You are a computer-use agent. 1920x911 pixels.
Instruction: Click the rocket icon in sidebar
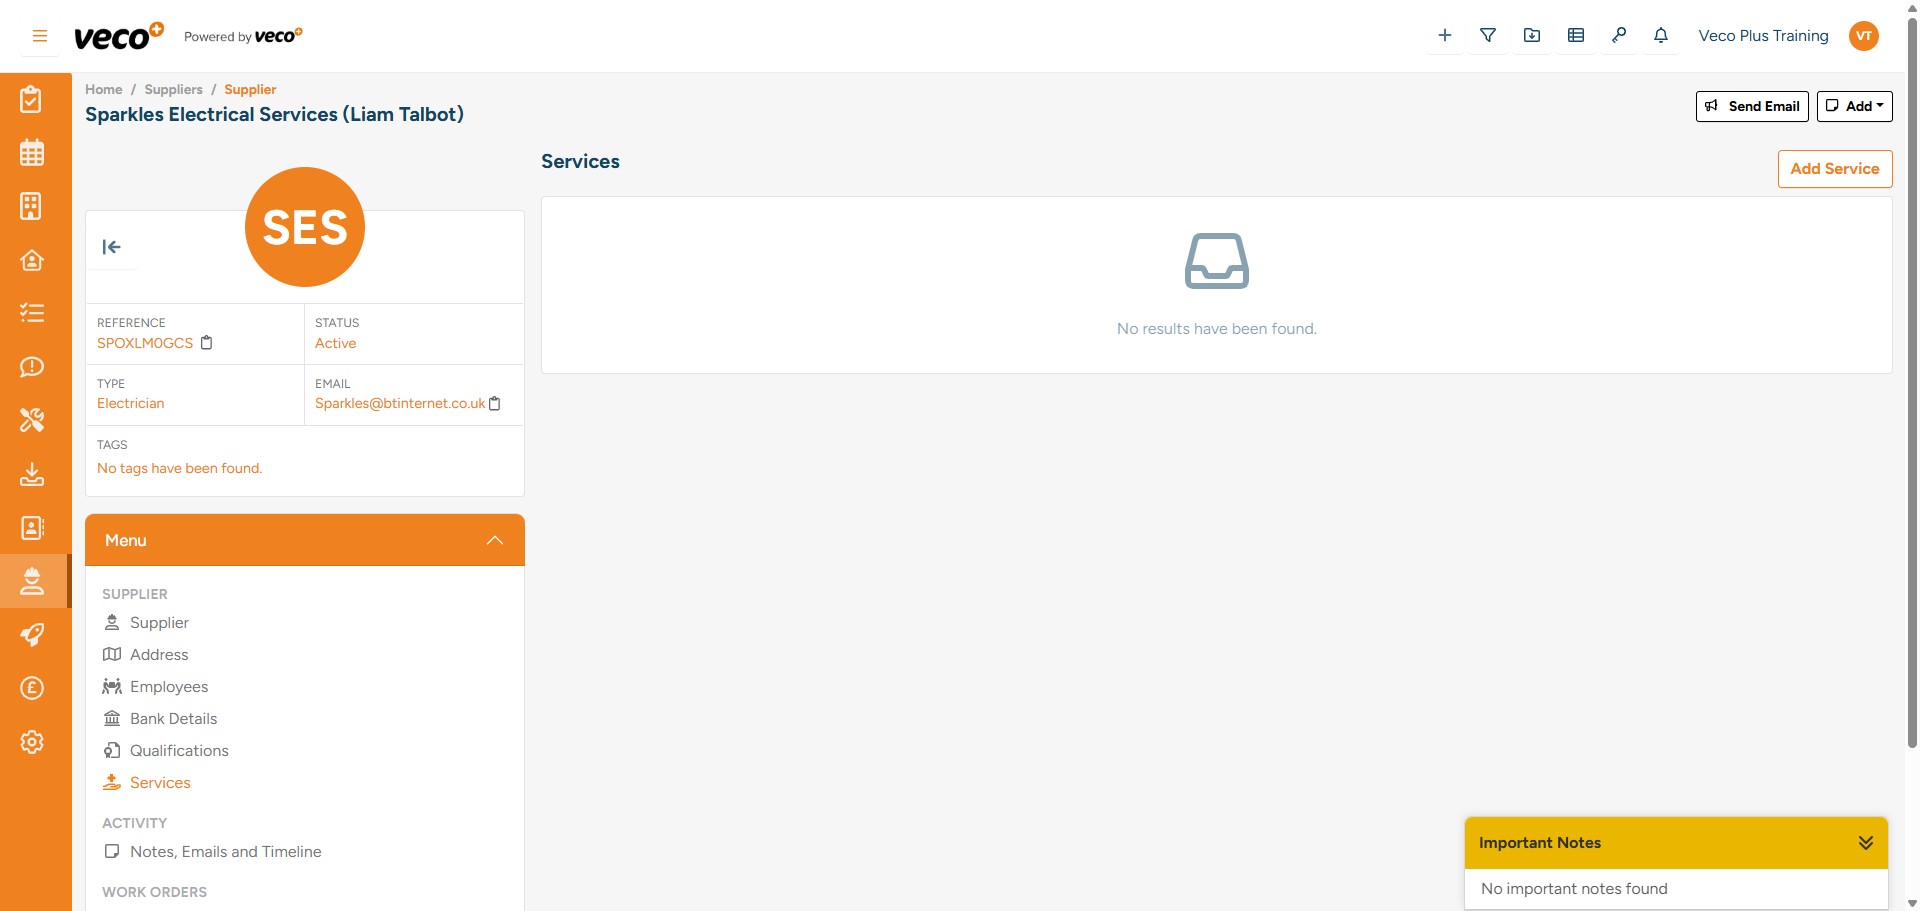click(32, 635)
